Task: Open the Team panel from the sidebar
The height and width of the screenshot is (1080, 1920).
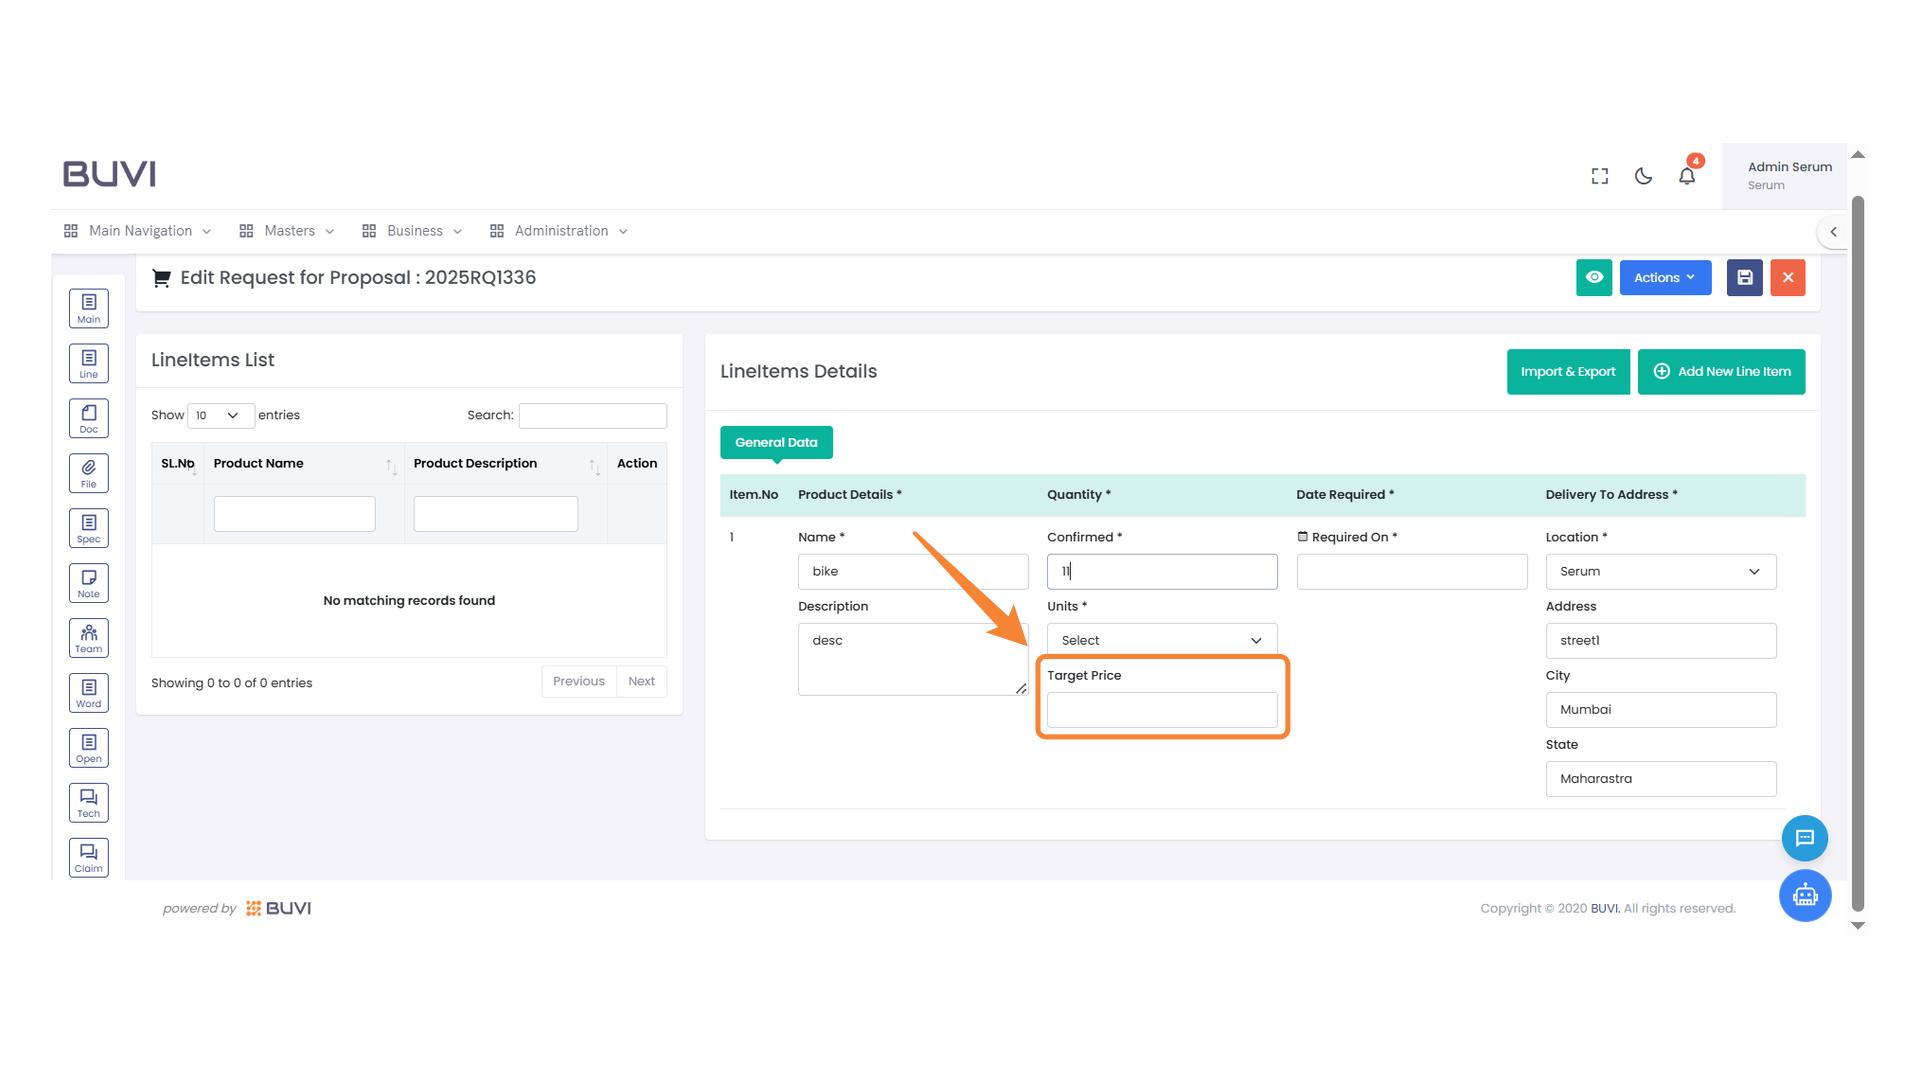Action: pyautogui.click(x=88, y=637)
